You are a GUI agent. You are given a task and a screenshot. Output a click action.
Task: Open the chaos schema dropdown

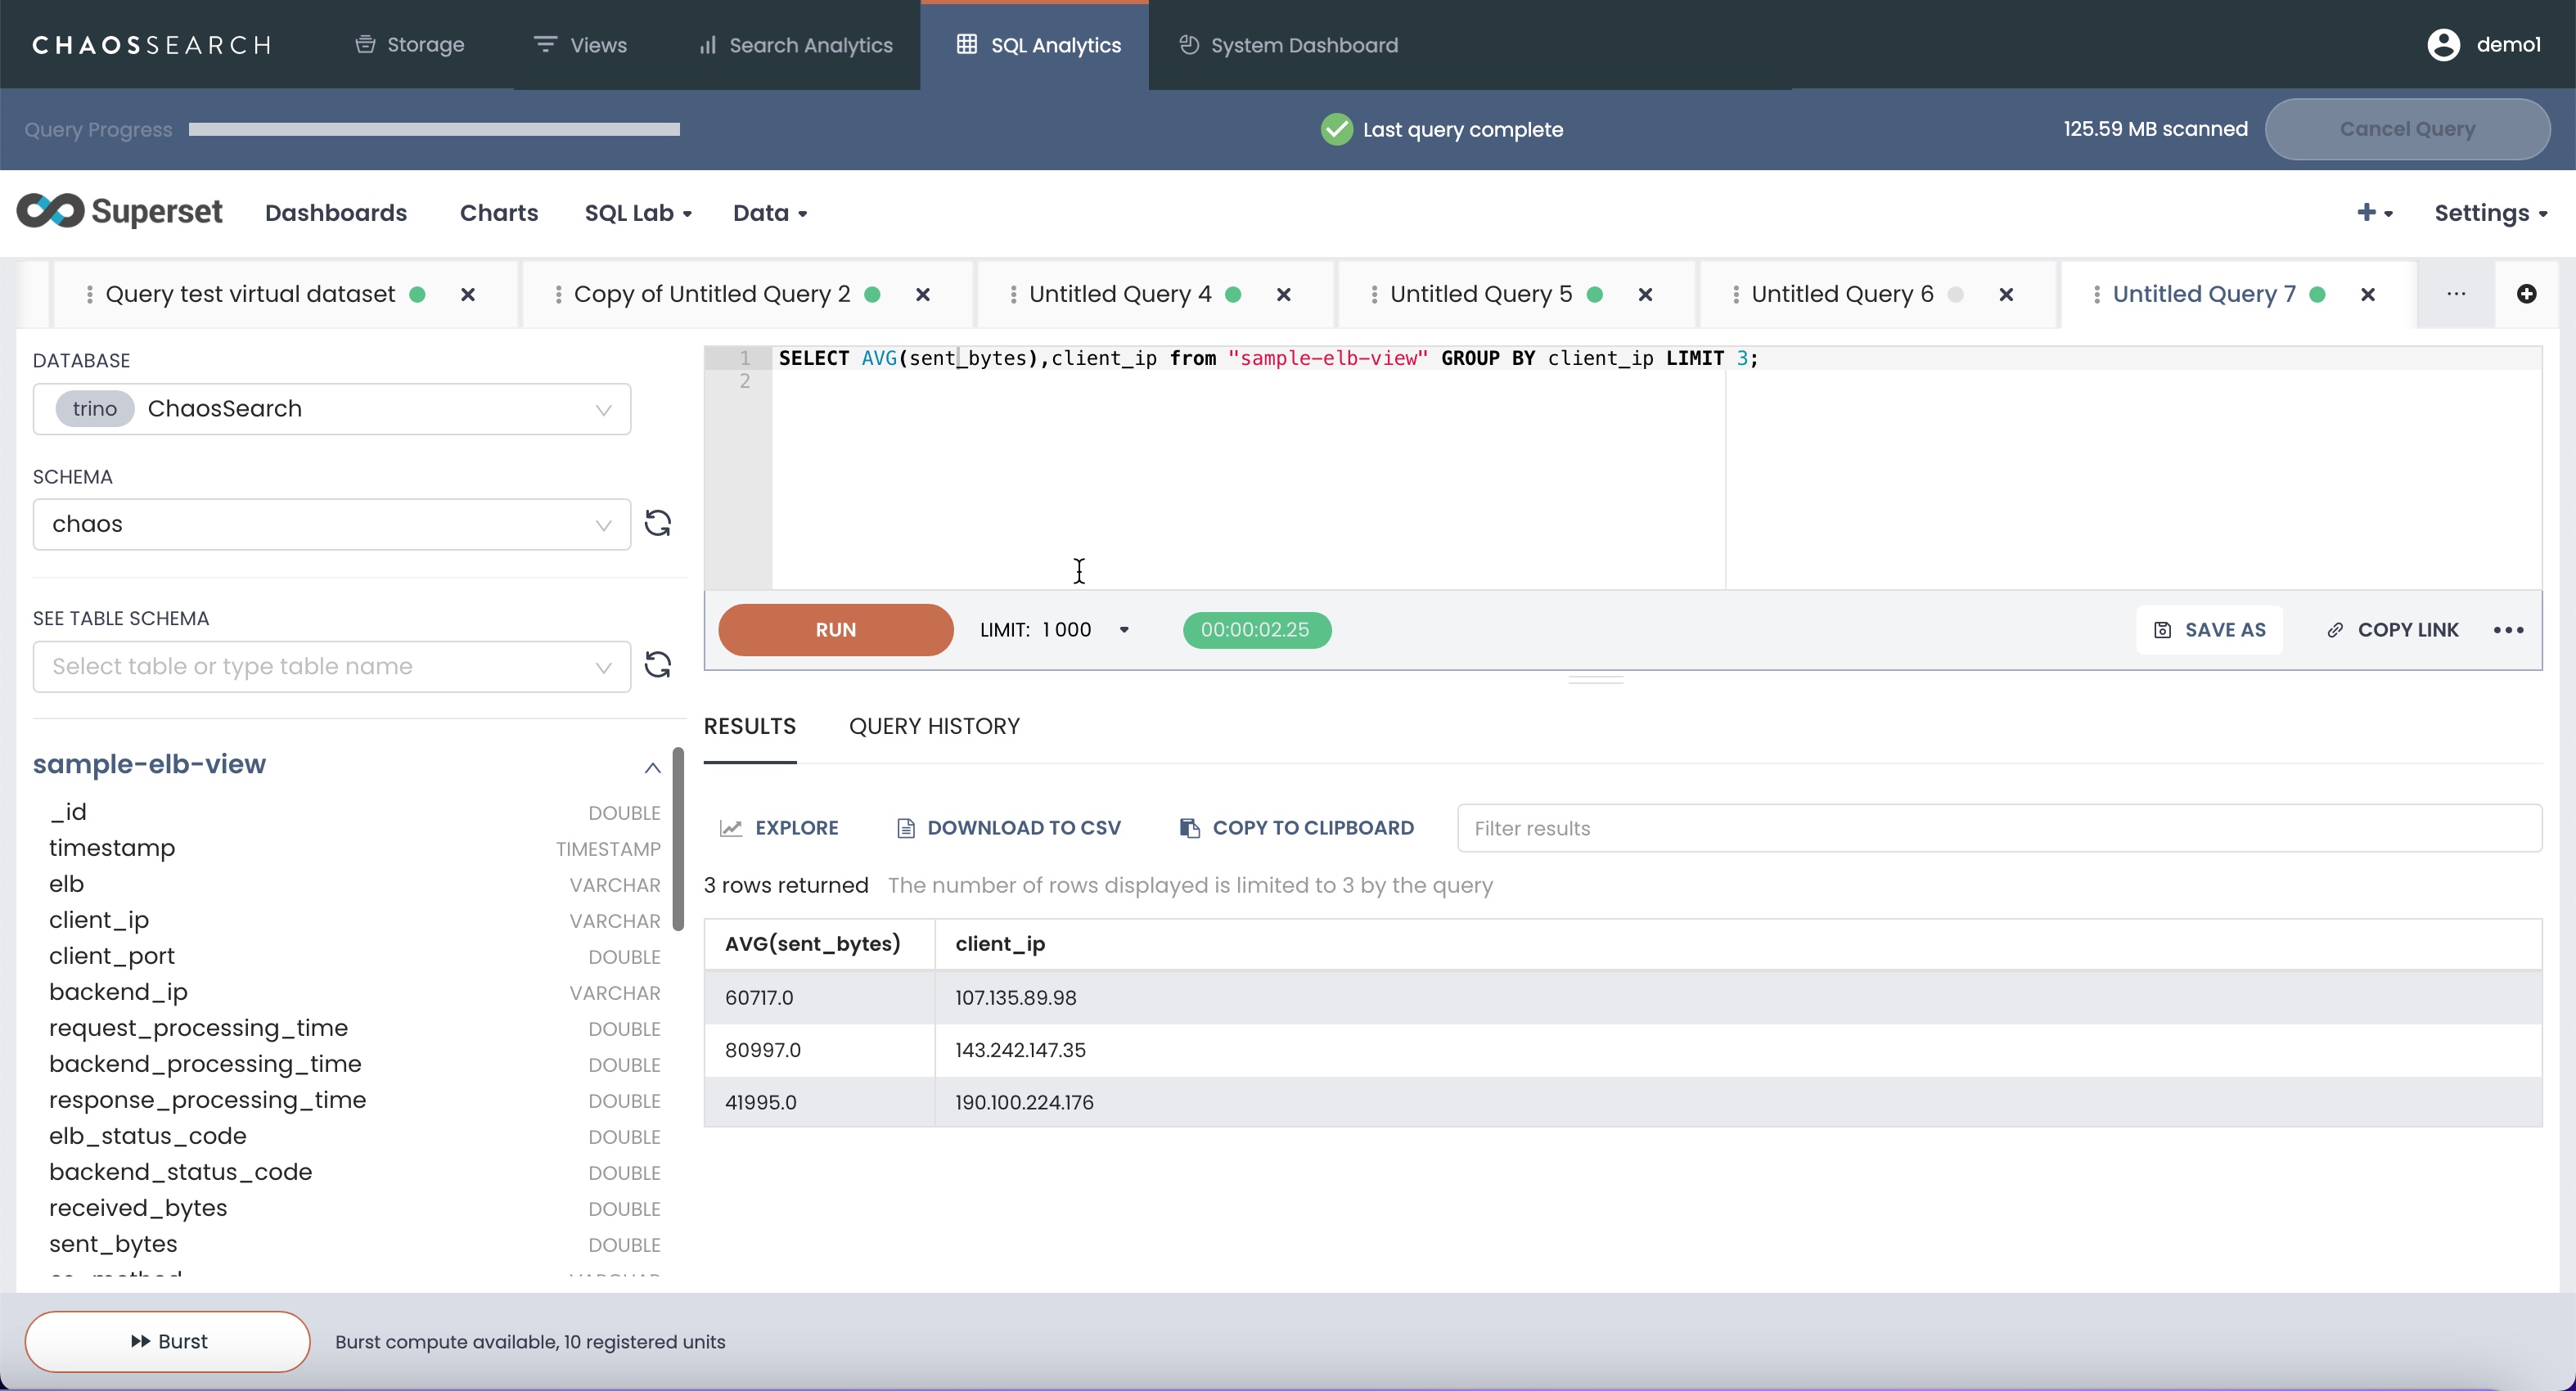(331, 524)
